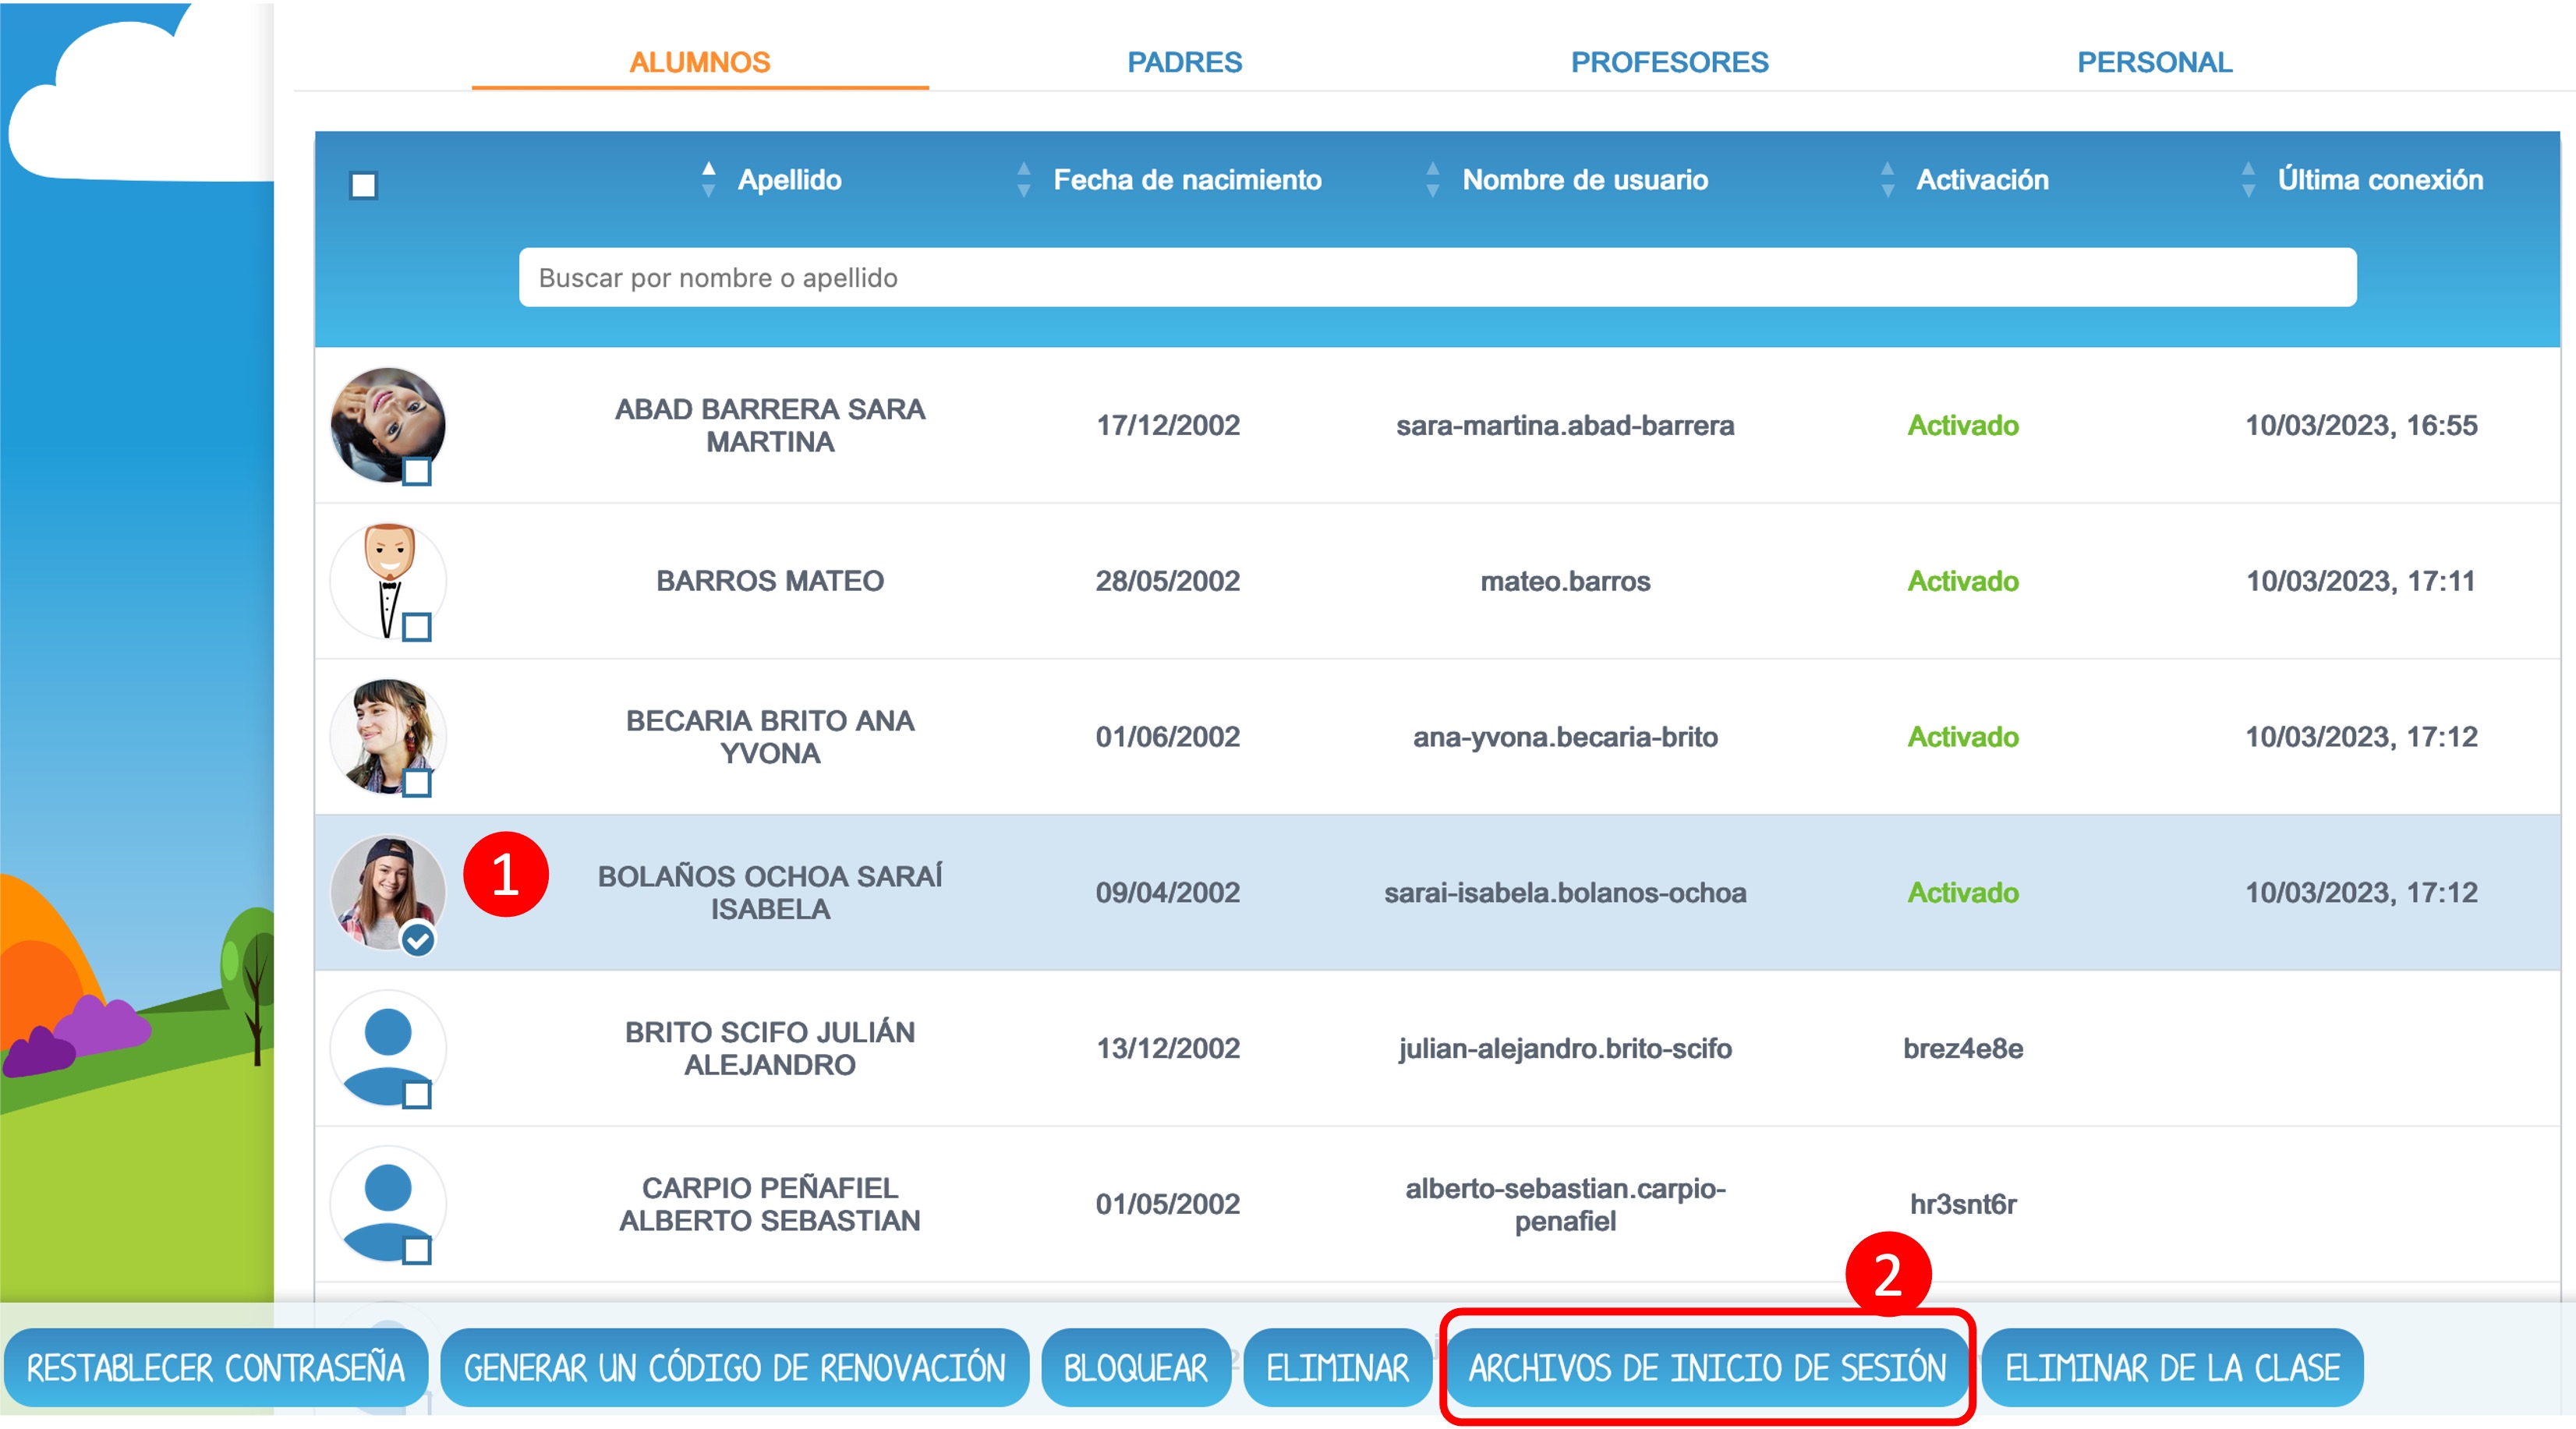Click username alberto-sebastian.carpio-penafiel
Viewport: 2576px width, 1429px height.
[x=1565, y=1204]
